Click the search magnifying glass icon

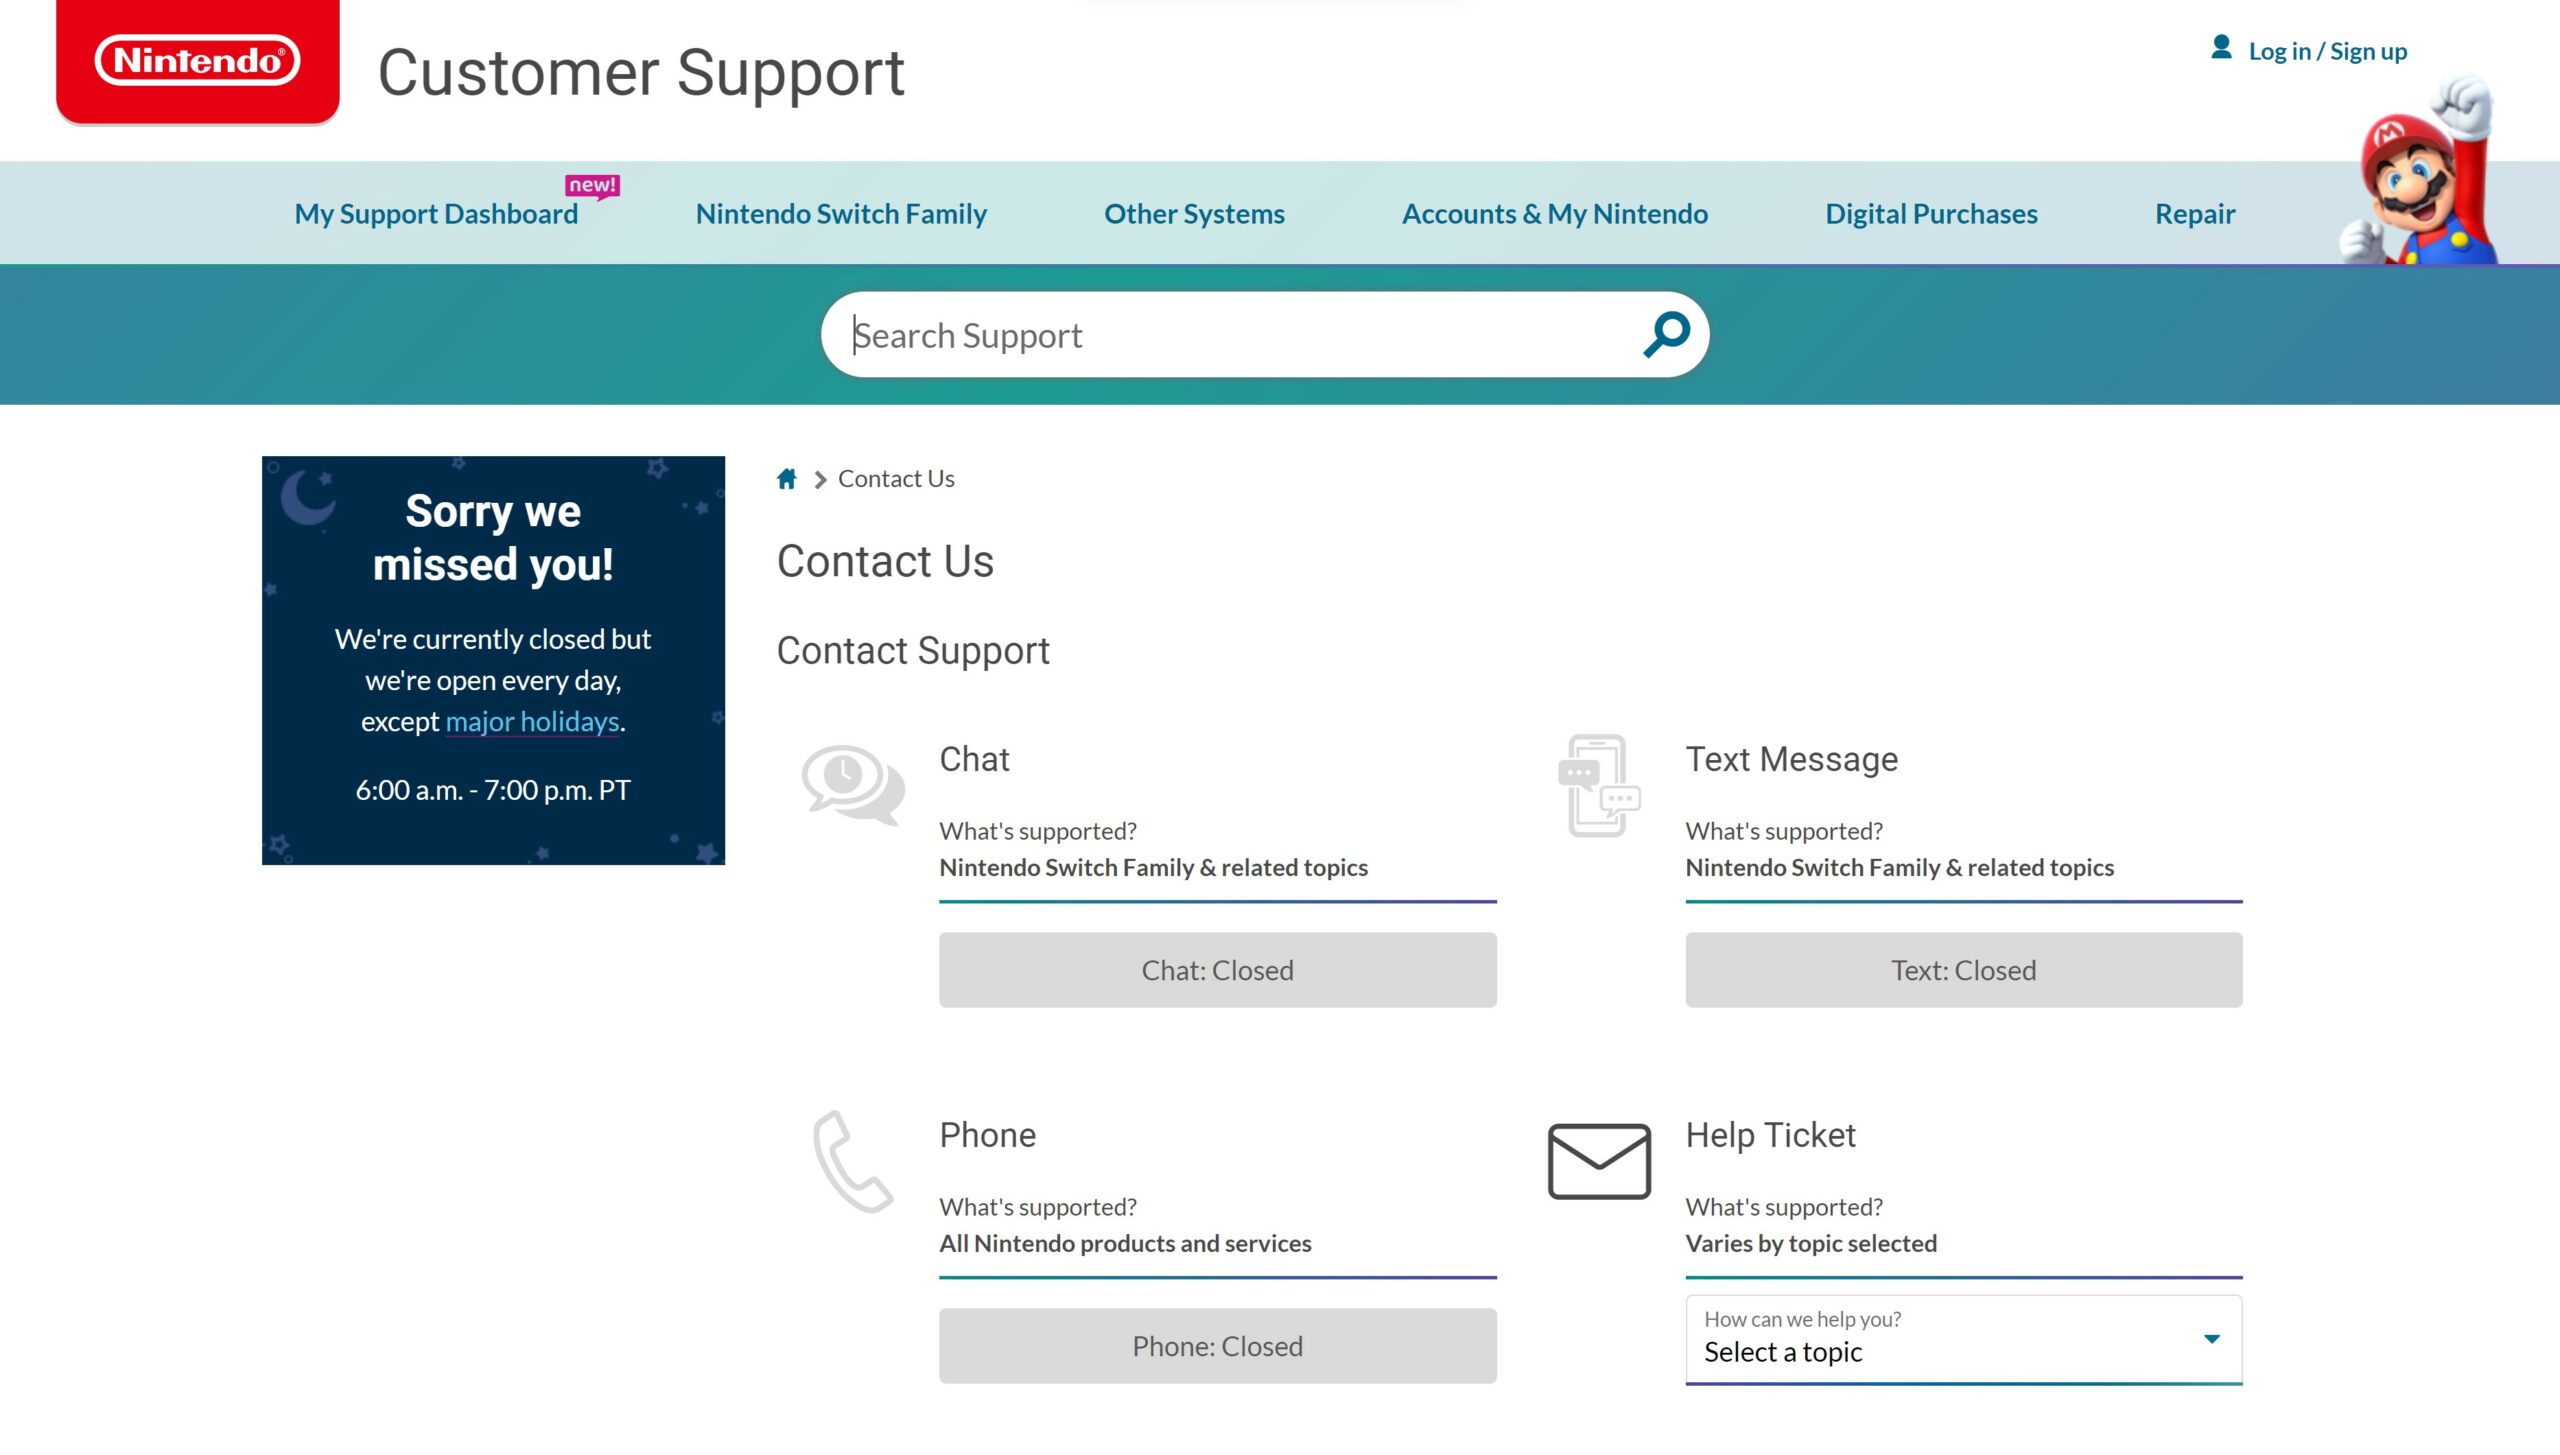click(x=1665, y=334)
